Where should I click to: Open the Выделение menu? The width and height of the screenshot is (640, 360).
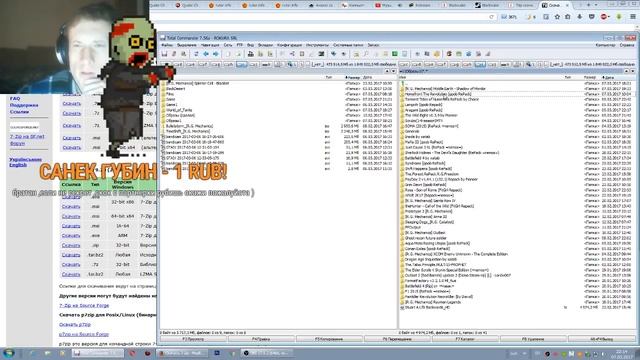point(187,45)
